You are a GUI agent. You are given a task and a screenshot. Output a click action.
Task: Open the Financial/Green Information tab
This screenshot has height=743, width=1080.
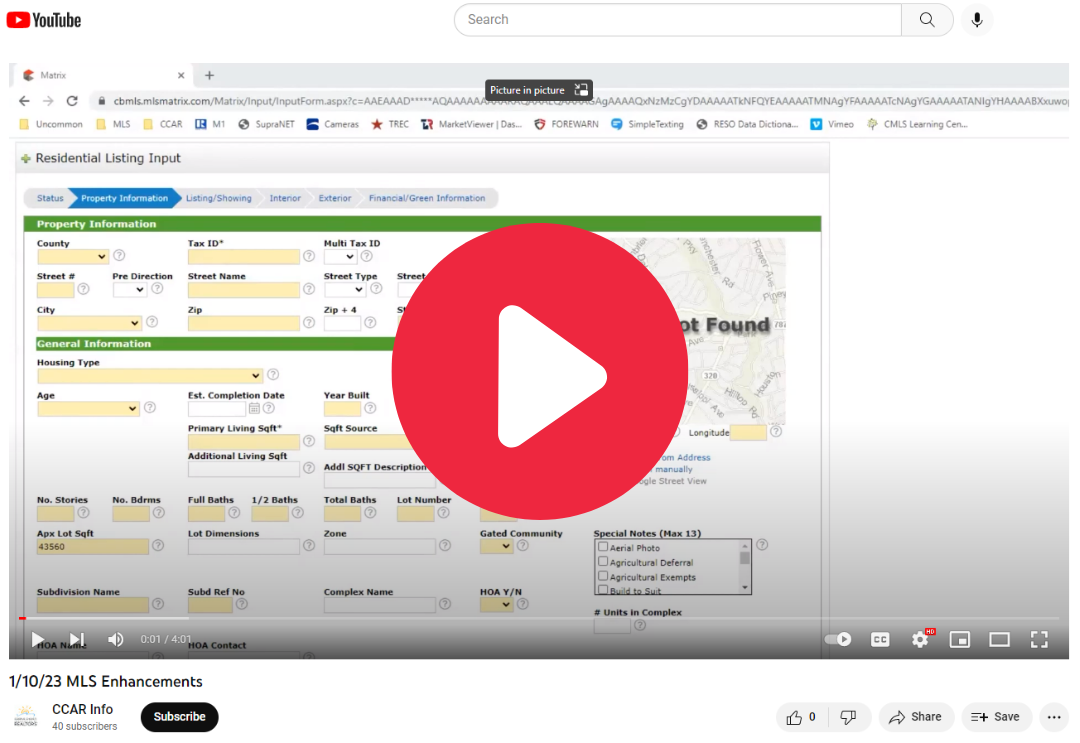click(x=426, y=198)
